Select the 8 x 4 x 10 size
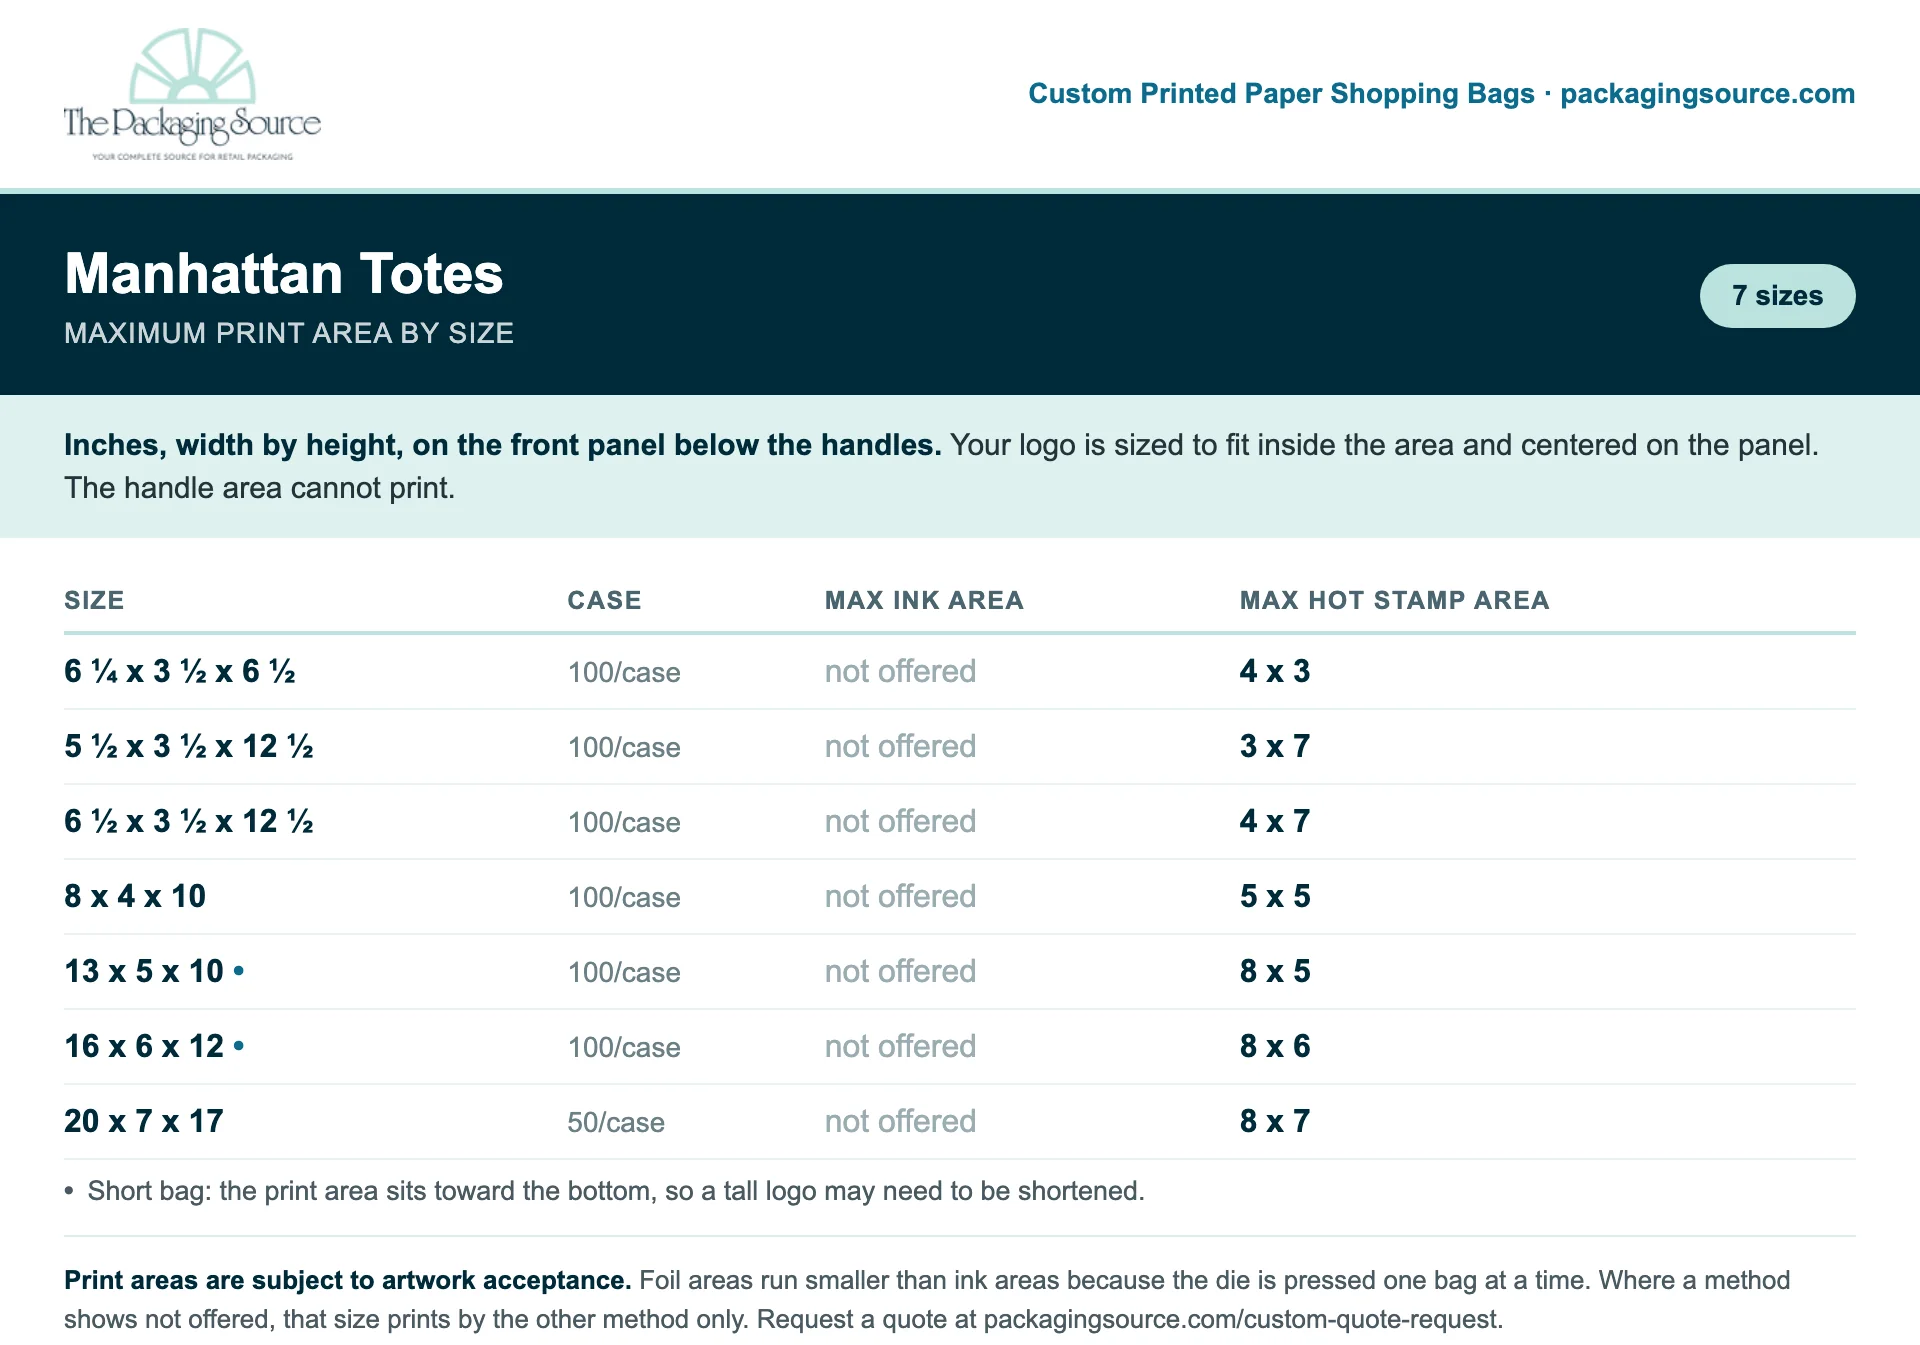 [x=135, y=896]
